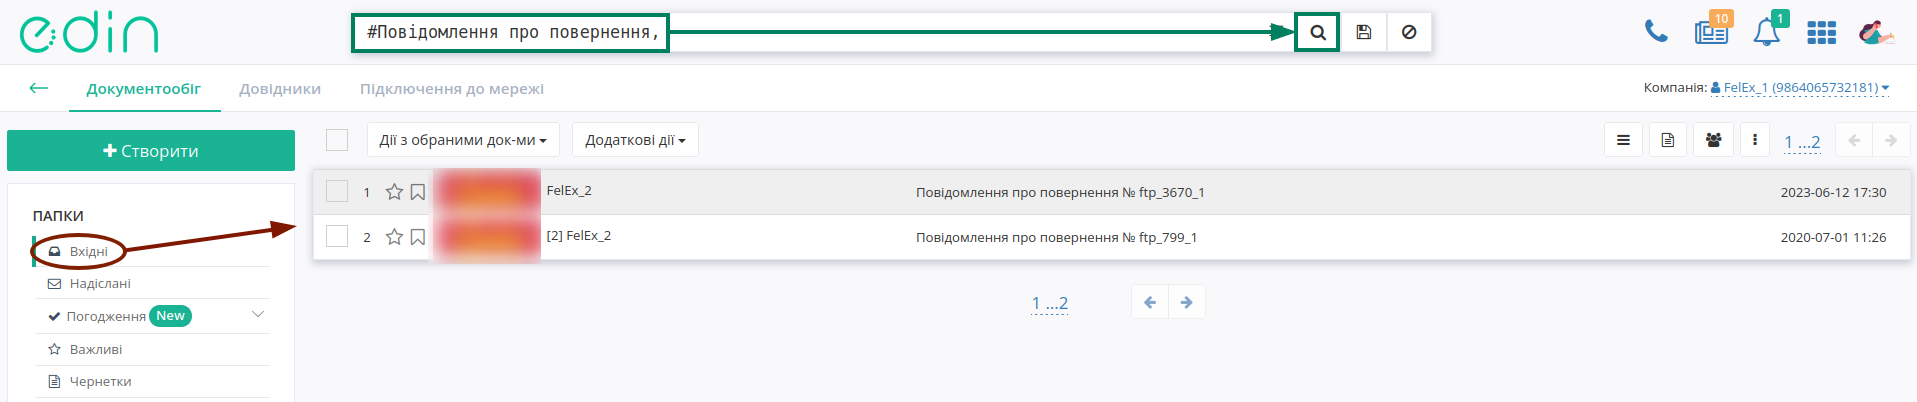
Task: Tick the checkbox for row 2
Action: click(337, 236)
